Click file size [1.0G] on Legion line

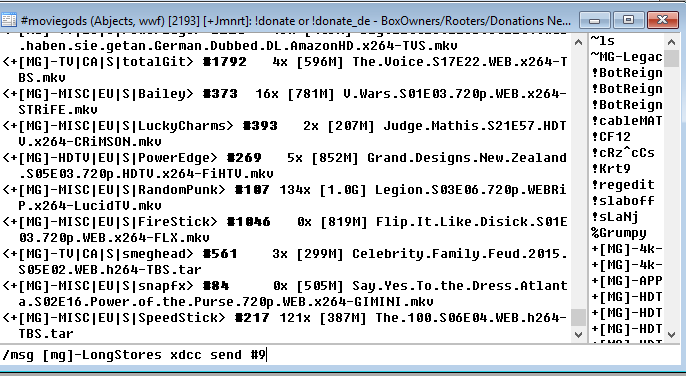(343, 190)
